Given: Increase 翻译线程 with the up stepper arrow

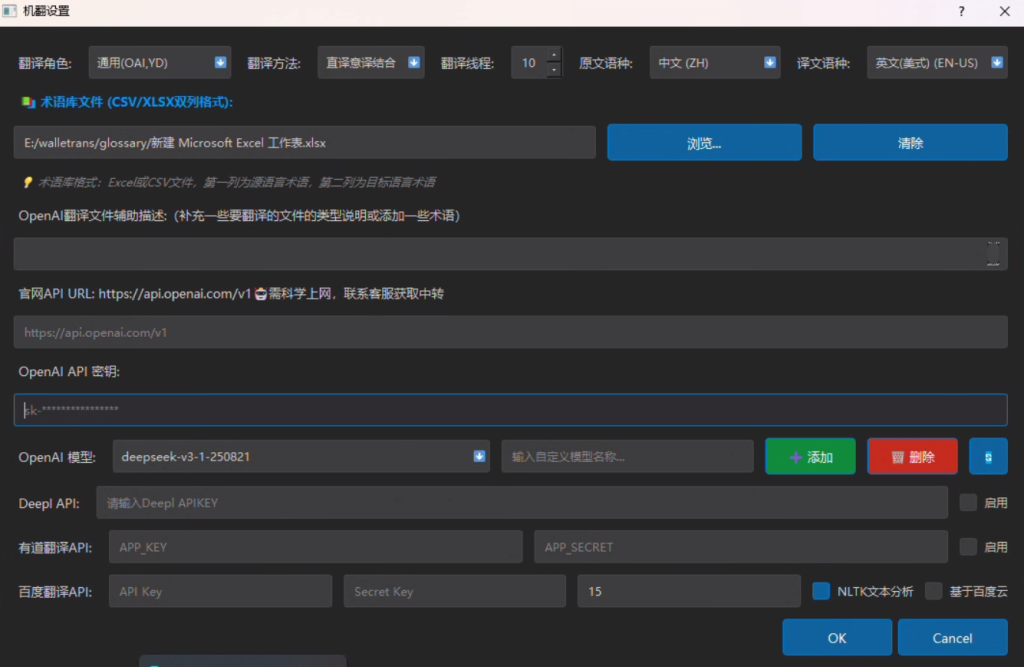Looking at the screenshot, I should [x=556, y=56].
